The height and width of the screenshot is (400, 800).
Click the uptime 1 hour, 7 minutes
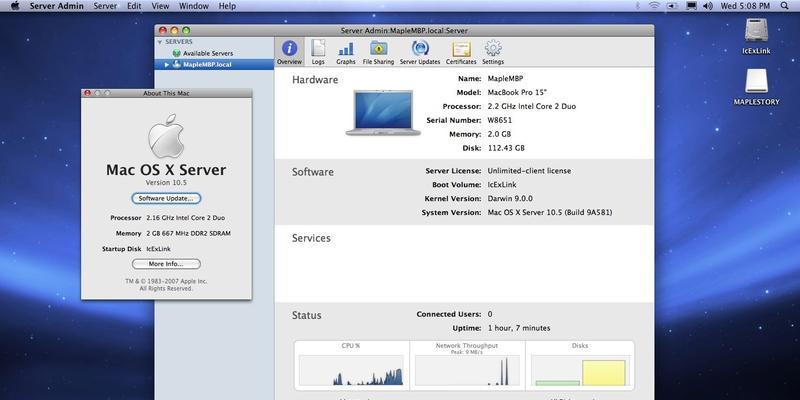519,328
